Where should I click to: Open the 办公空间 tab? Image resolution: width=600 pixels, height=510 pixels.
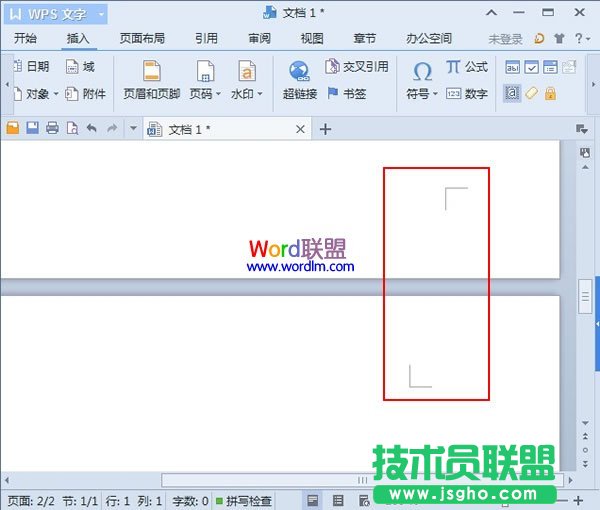click(x=429, y=38)
